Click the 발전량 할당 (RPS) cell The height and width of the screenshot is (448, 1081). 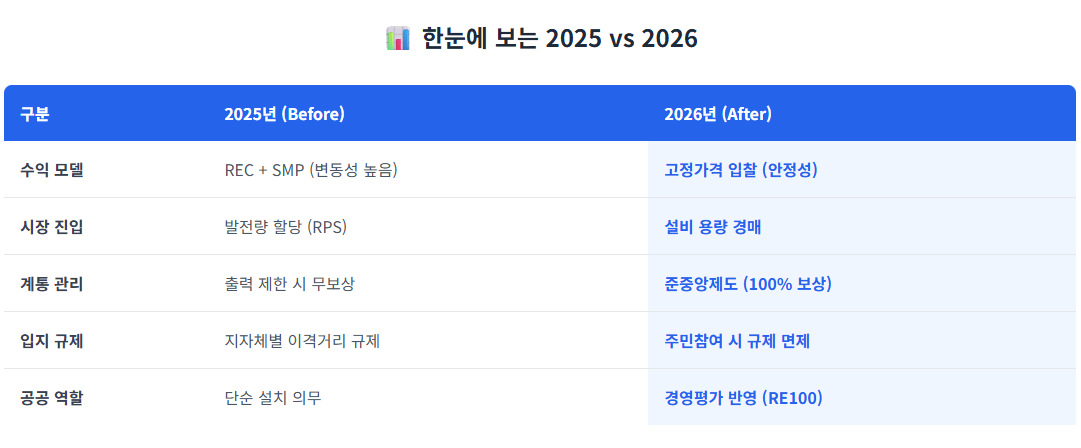pyautogui.click(x=286, y=227)
